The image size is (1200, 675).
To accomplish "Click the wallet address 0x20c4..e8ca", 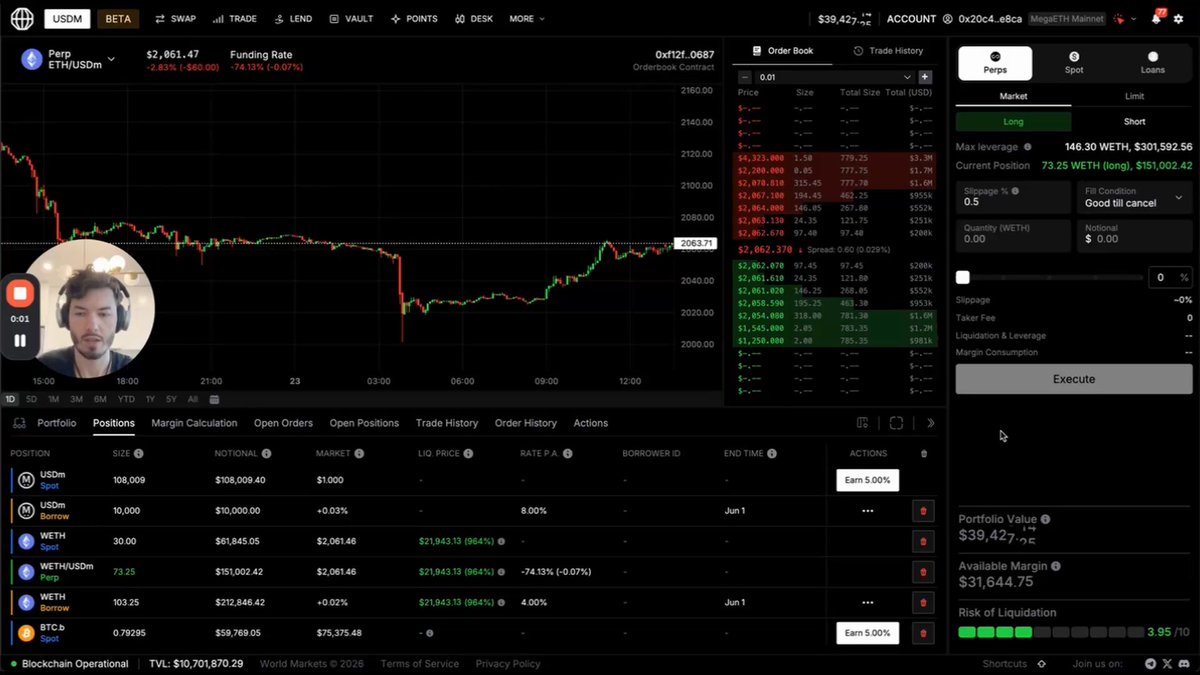I will coord(991,18).
